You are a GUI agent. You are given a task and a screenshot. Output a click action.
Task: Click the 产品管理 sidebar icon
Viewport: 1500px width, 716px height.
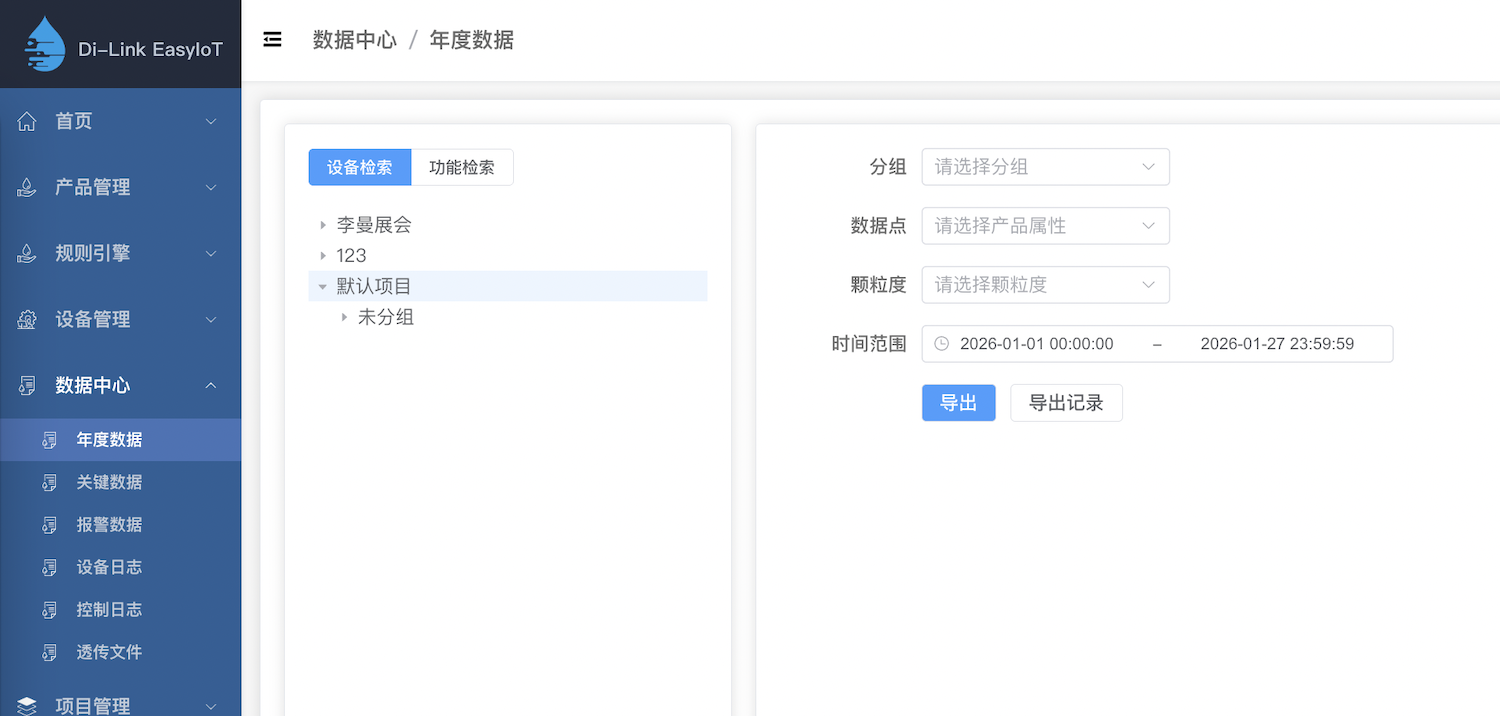point(27,188)
